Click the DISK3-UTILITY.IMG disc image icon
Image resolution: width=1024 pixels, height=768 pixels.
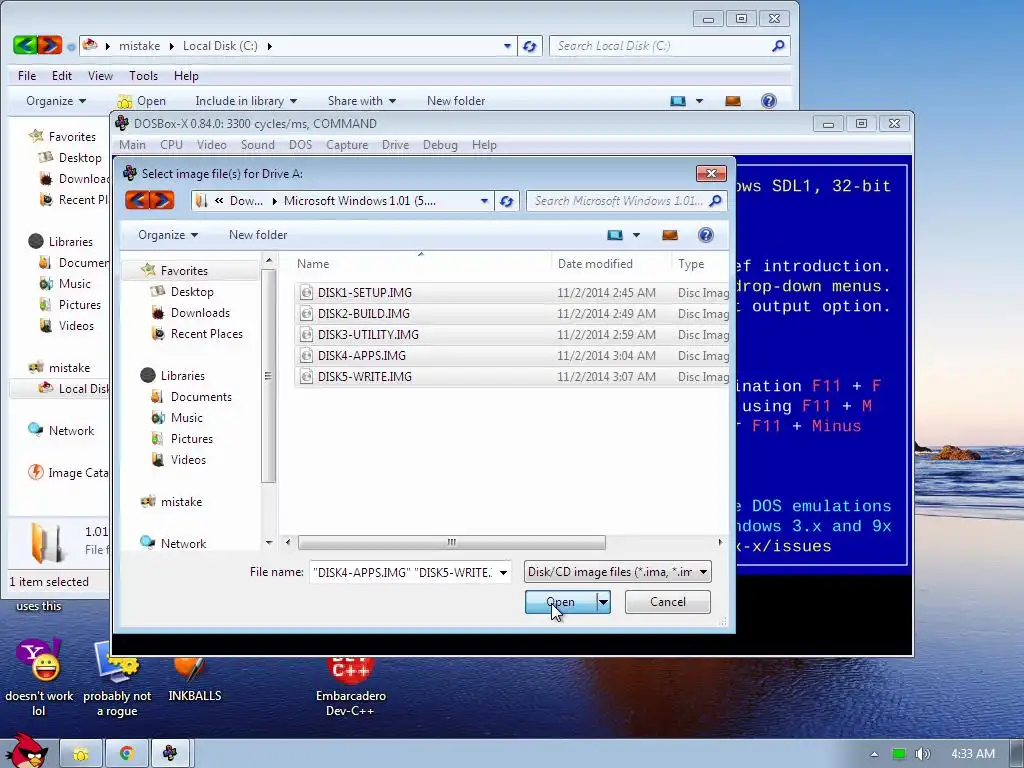click(x=306, y=334)
